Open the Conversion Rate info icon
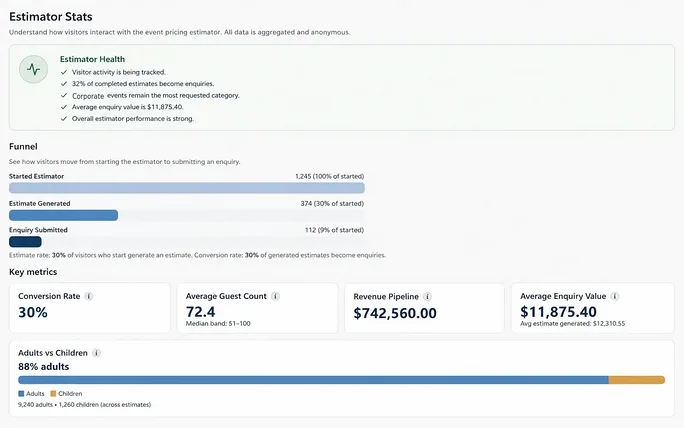The height and width of the screenshot is (428, 684). pyautogui.click(x=89, y=296)
